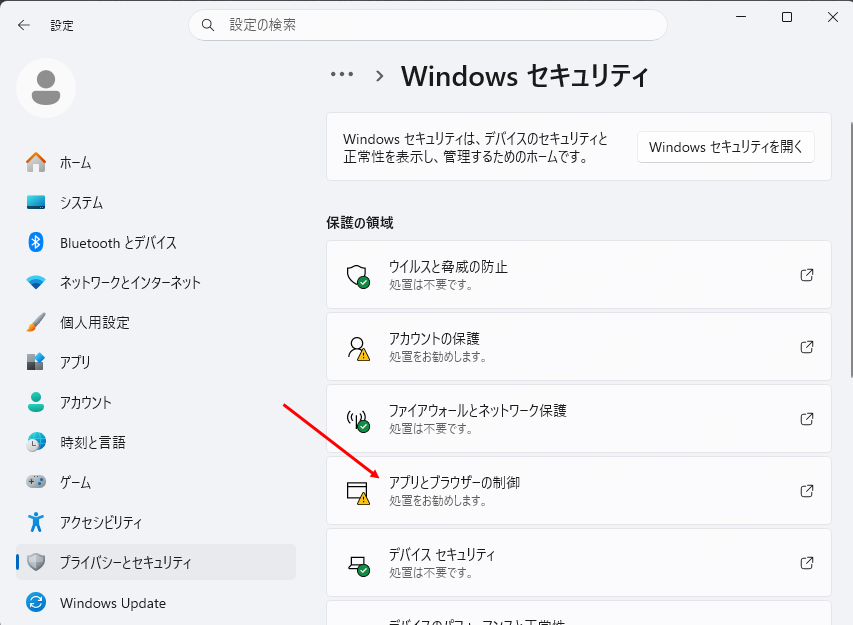Open ホーム in the sidebar

[75, 163]
